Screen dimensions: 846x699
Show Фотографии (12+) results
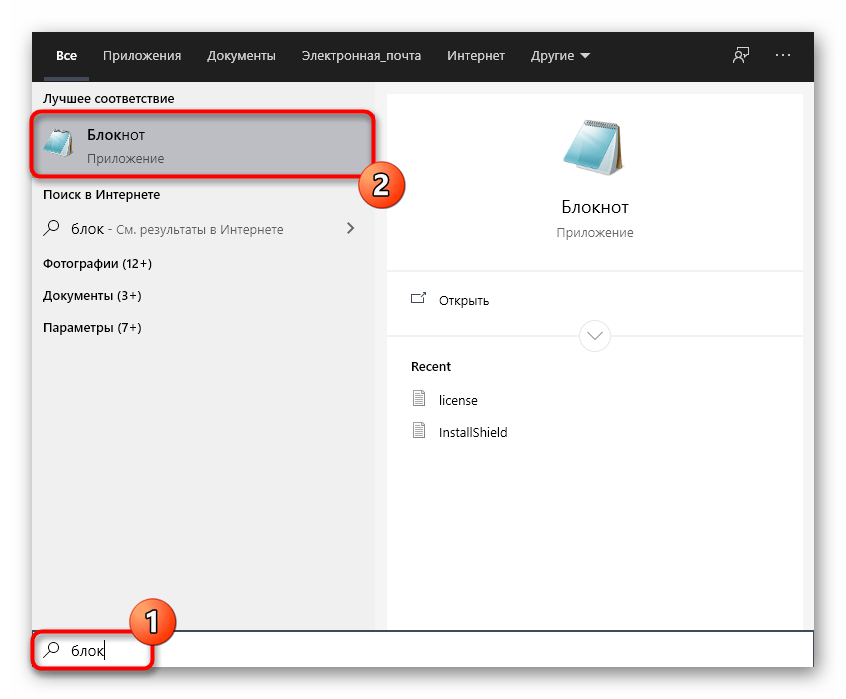click(x=97, y=264)
